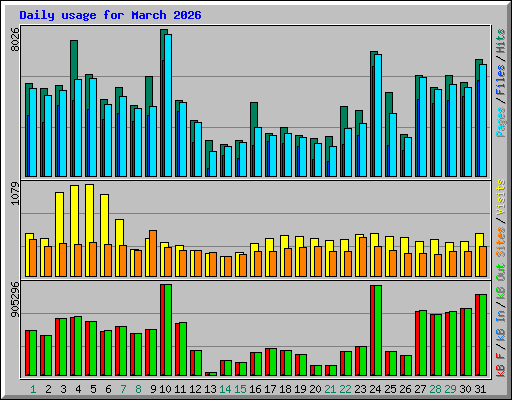Click the 'kB F' legend label
The height and width of the screenshot is (400, 512).
coord(500,365)
